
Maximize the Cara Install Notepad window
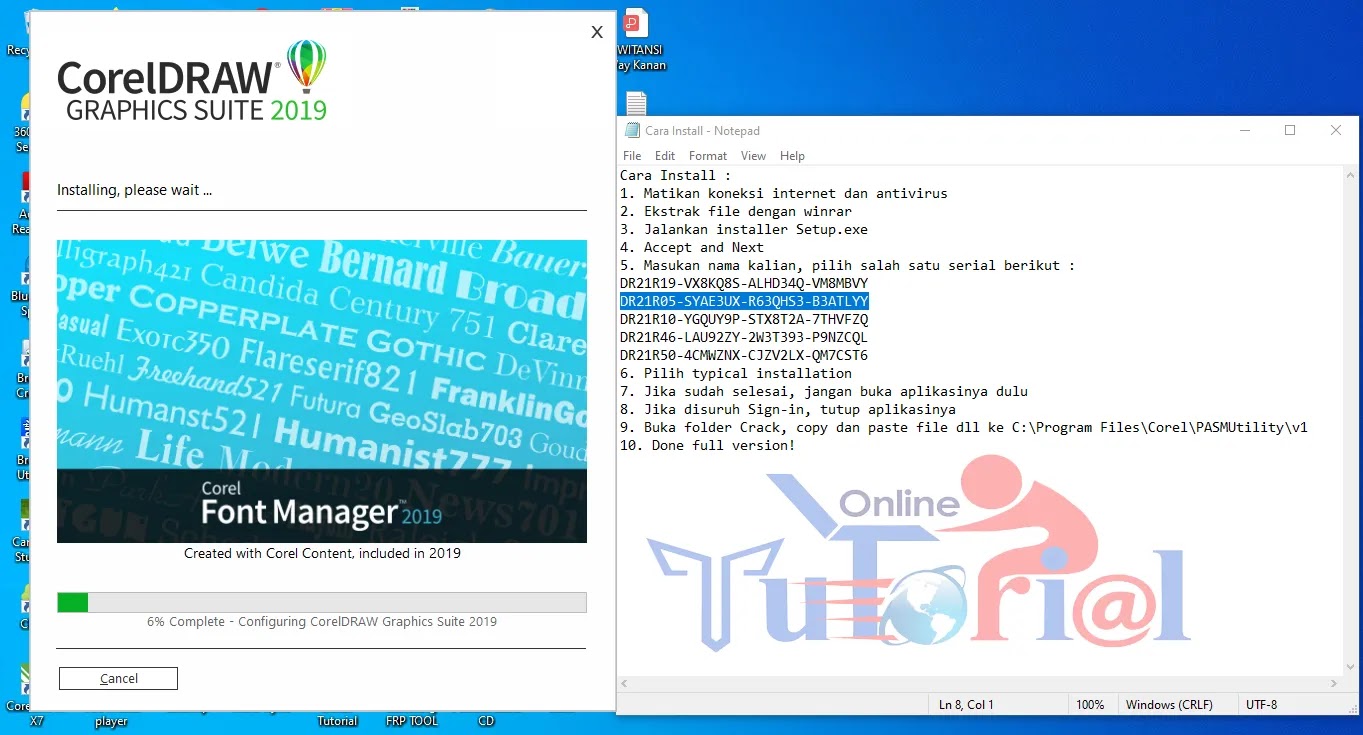pyautogui.click(x=1290, y=130)
